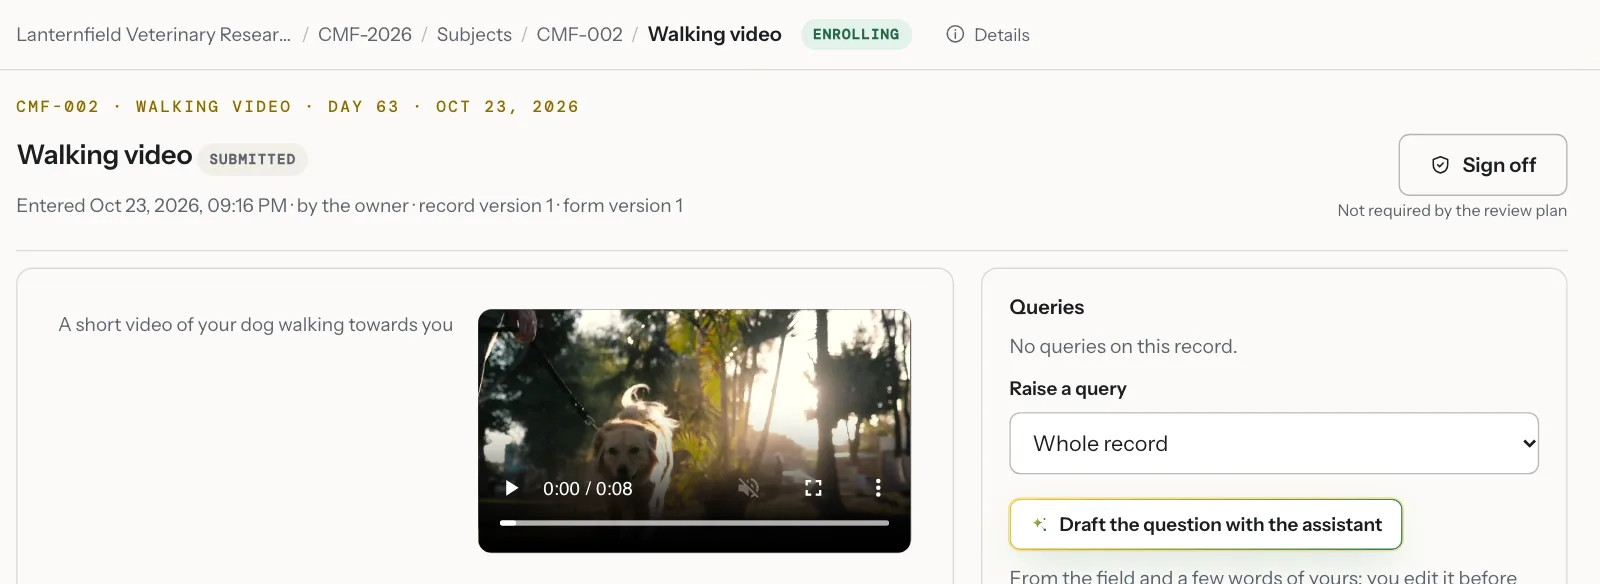Open the video more options menu
The height and width of the screenshot is (584, 1600).
click(878, 488)
